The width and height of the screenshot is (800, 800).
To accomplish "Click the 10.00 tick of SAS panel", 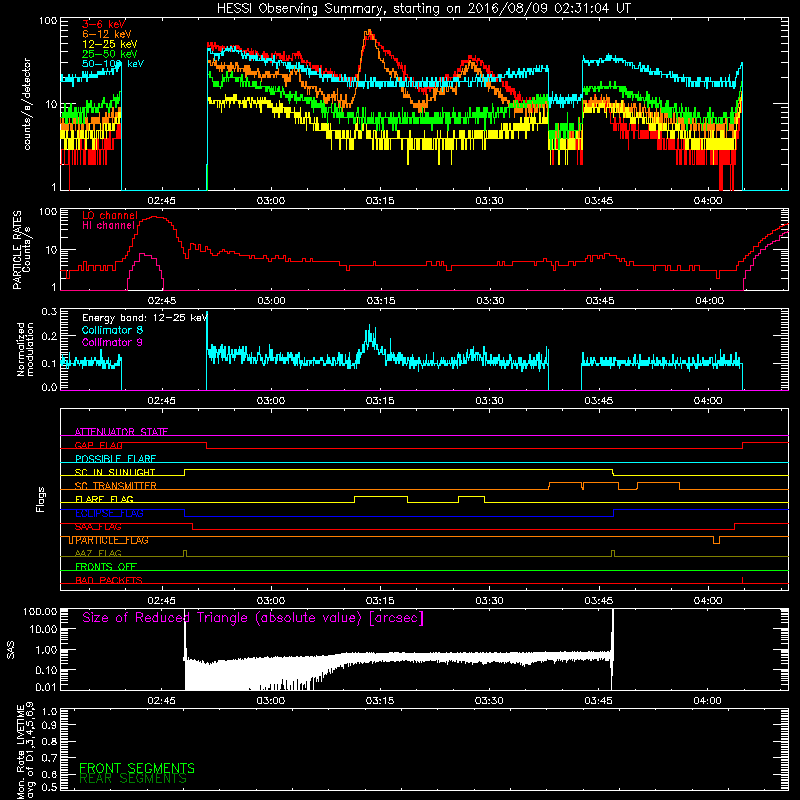I will point(43,629).
